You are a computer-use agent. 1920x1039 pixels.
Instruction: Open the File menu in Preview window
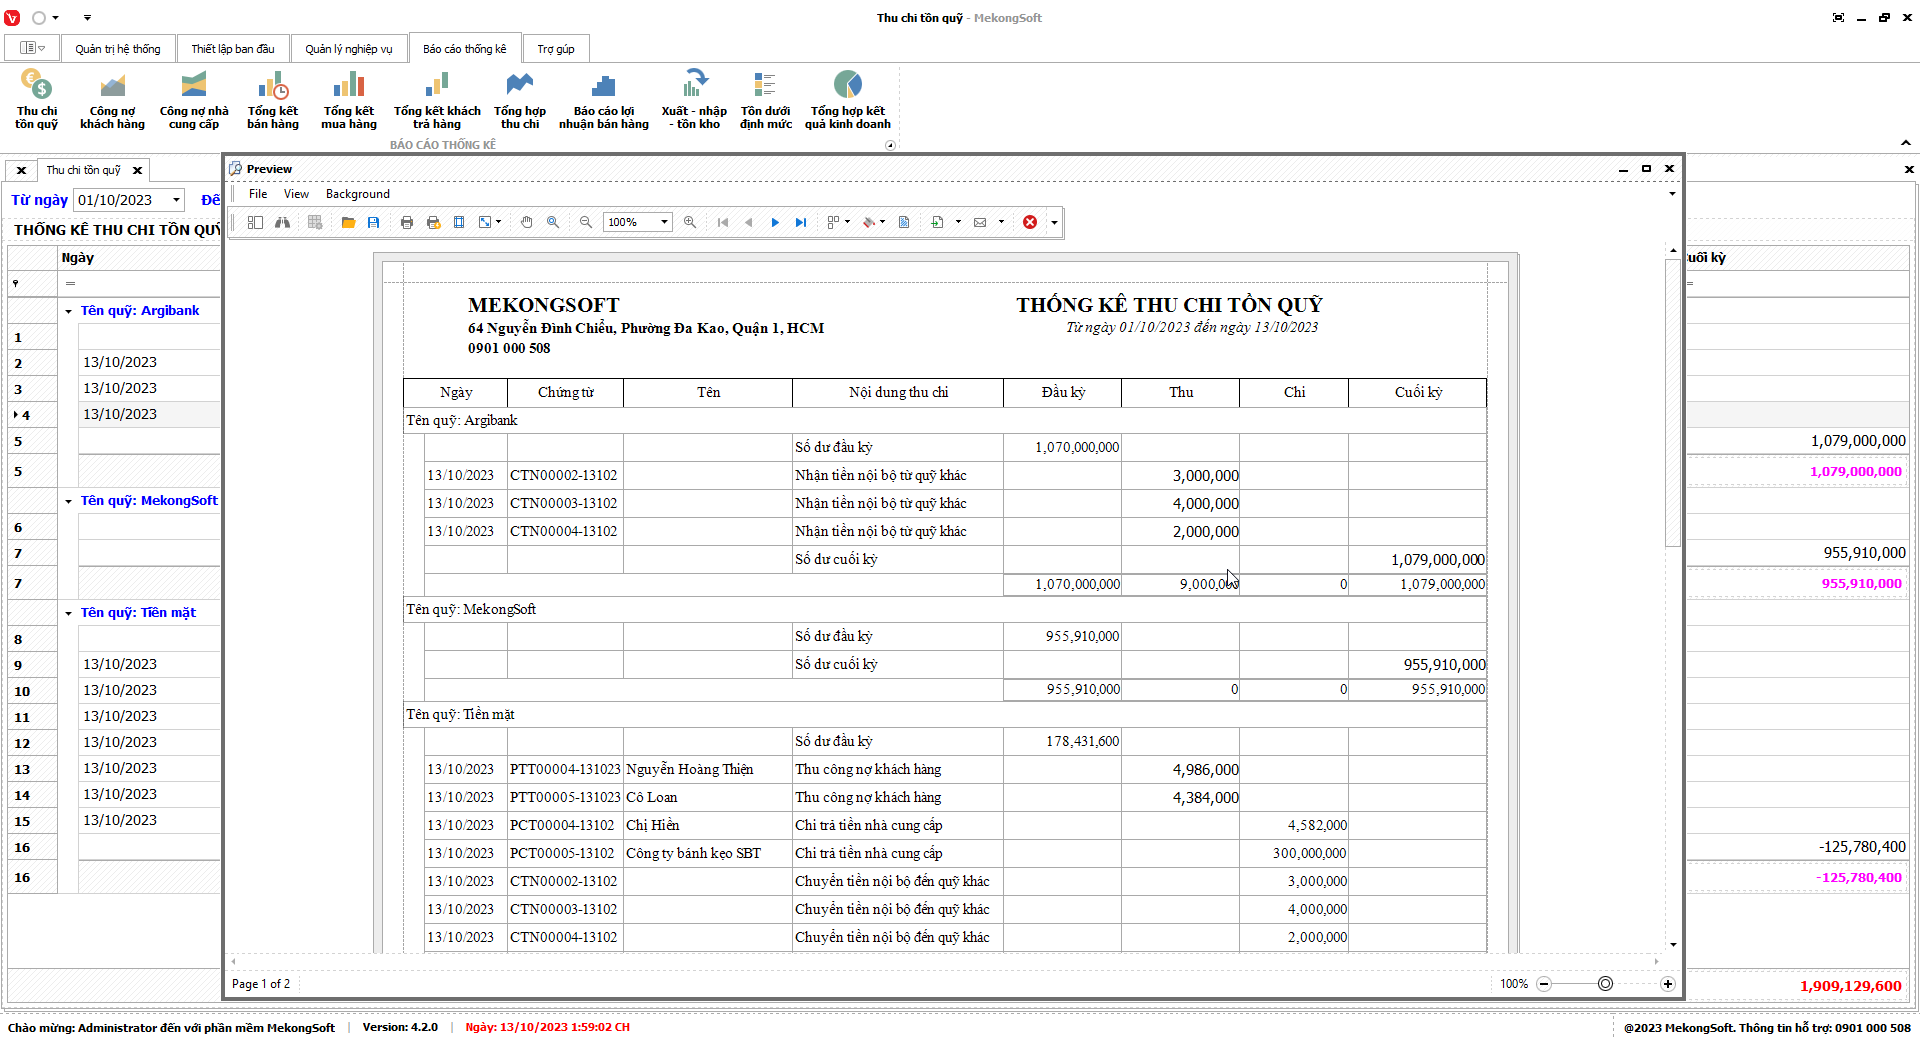258,194
